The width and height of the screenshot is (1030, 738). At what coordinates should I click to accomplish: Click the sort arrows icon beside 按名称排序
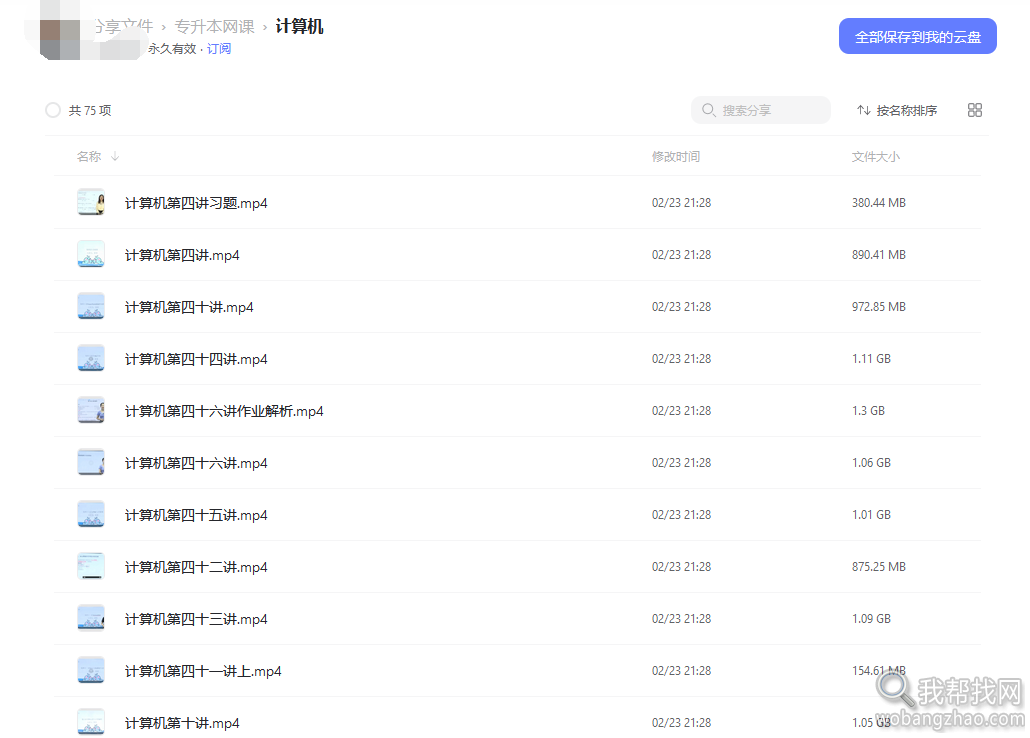pyautogui.click(x=864, y=110)
